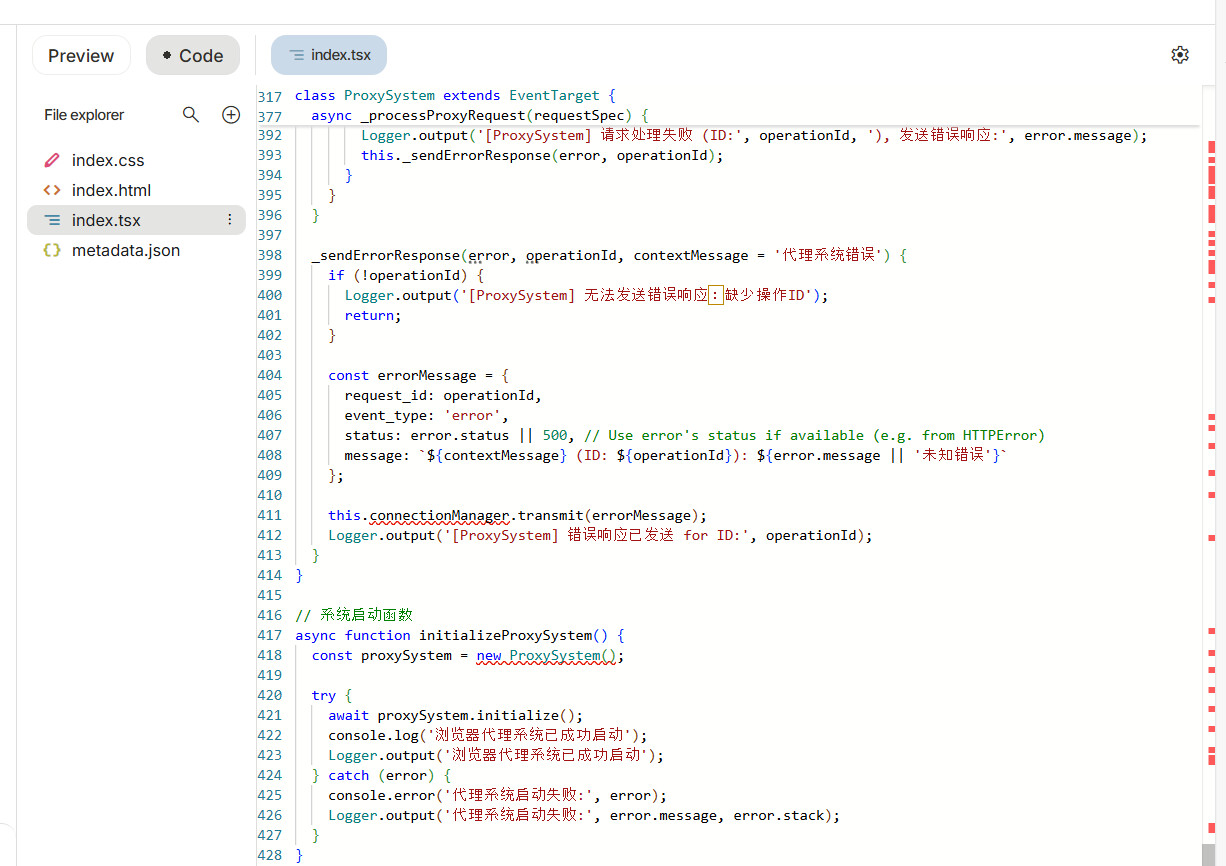Click the curly braces icon beside metadata.json
Image resolution: width=1226 pixels, height=866 pixels.
click(52, 250)
